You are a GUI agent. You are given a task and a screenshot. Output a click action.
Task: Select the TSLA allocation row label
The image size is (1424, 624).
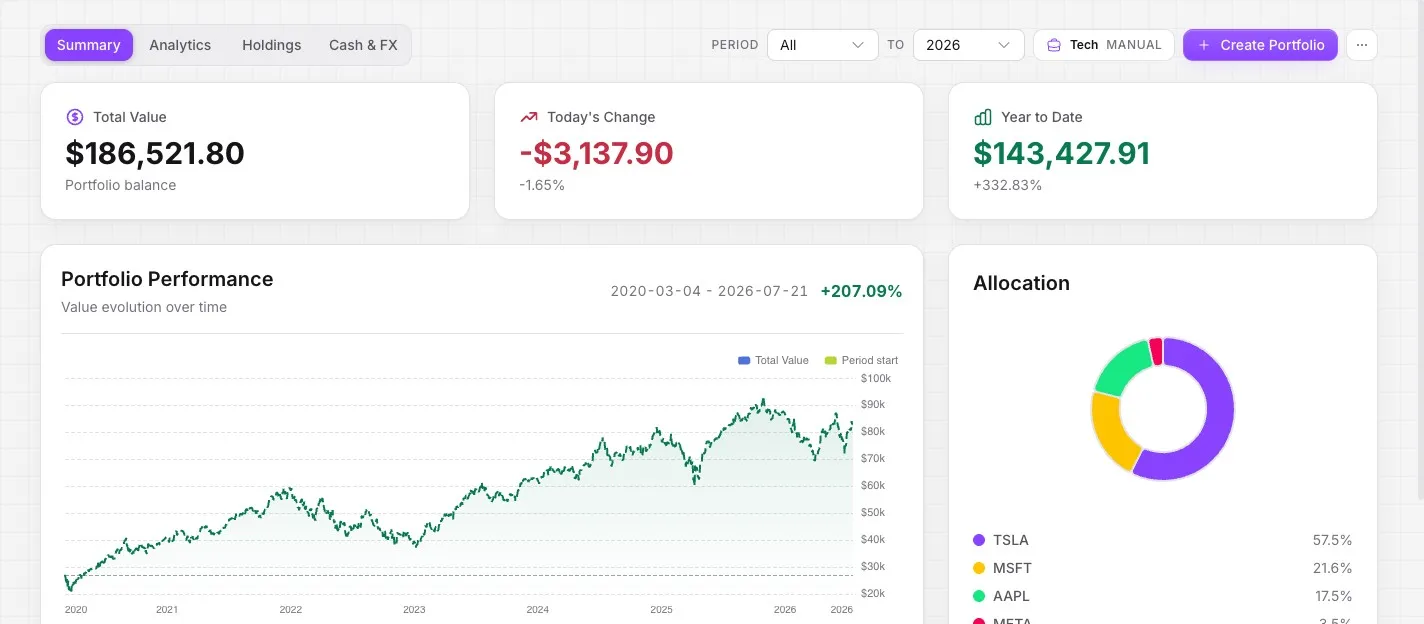pyautogui.click(x=1011, y=540)
